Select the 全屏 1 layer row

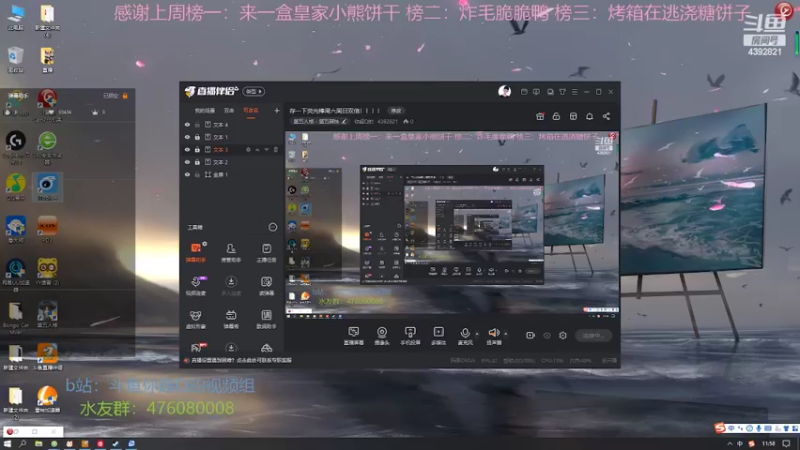(232, 174)
